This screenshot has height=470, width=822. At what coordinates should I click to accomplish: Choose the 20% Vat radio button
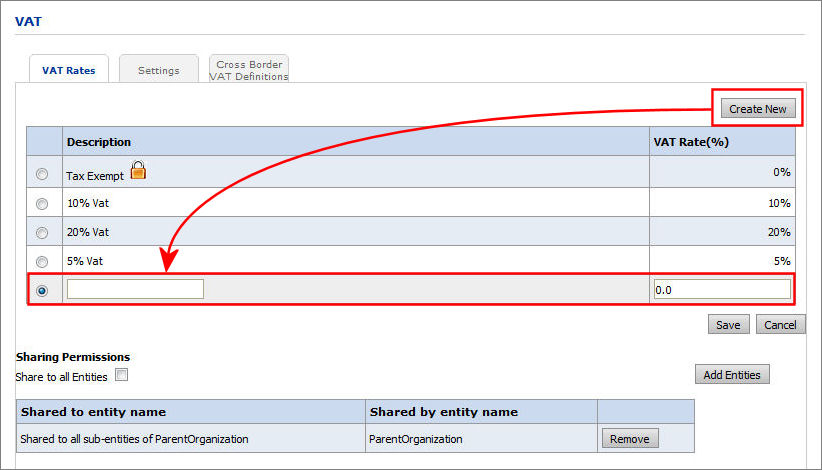(x=42, y=232)
